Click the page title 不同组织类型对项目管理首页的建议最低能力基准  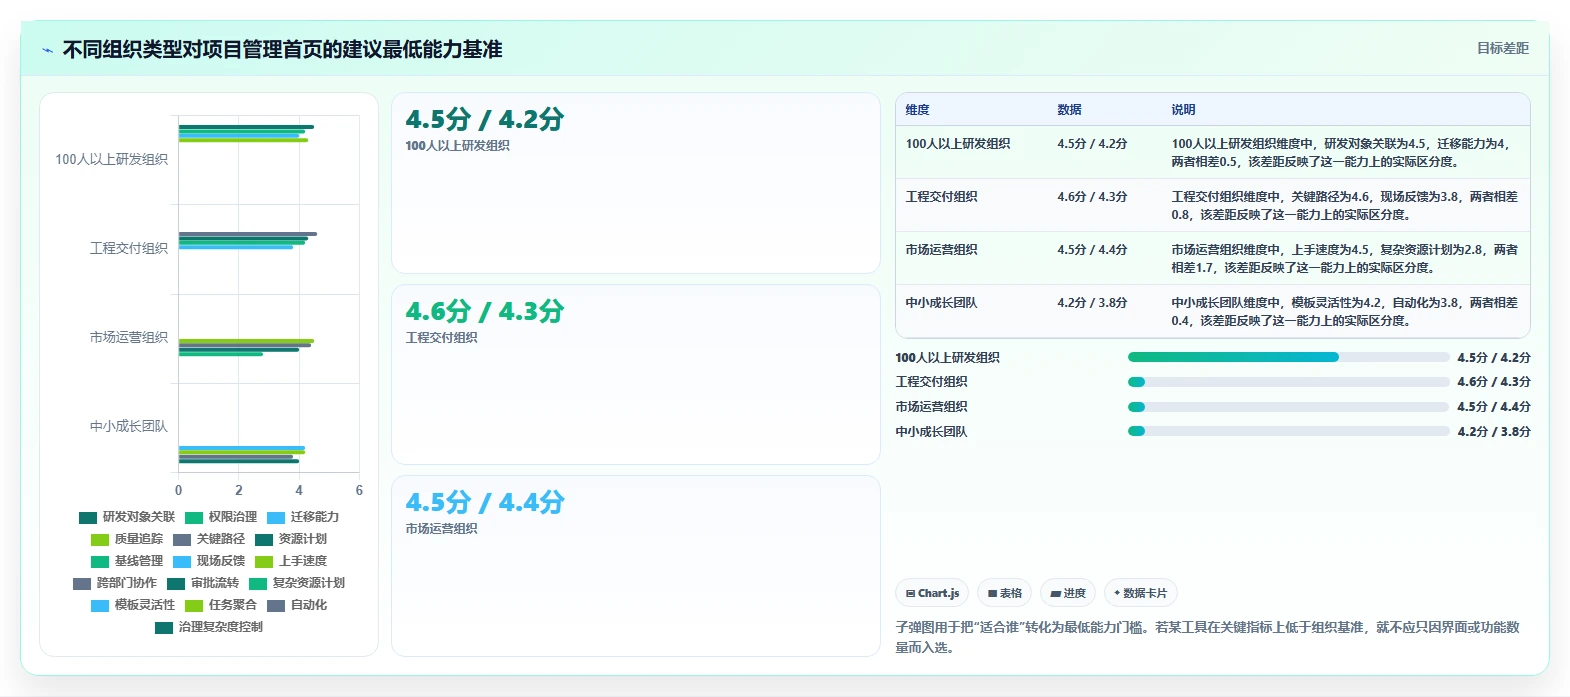pos(282,49)
